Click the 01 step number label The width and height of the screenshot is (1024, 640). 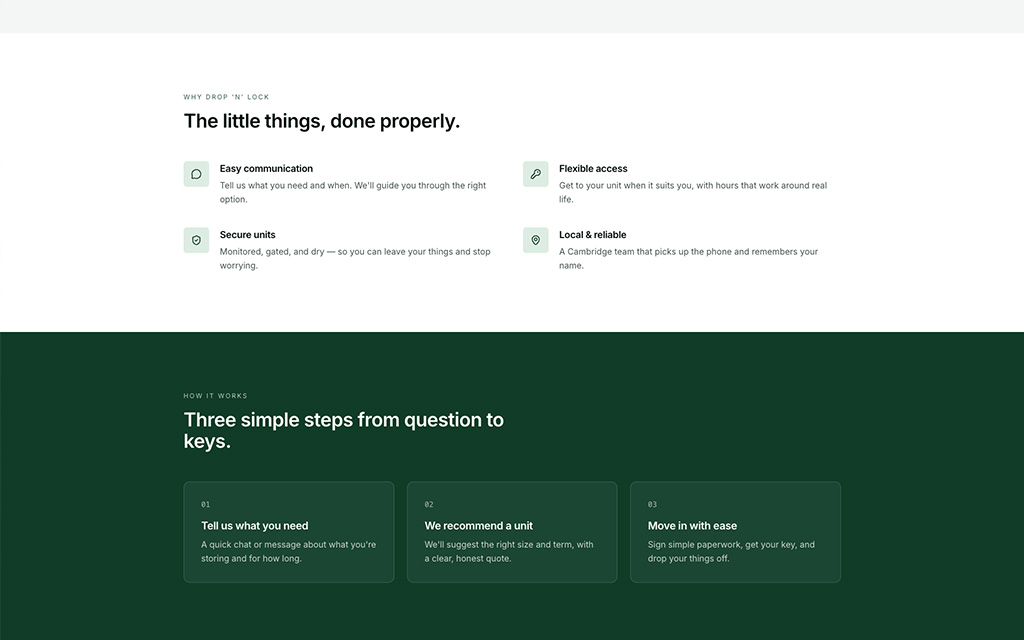206,504
